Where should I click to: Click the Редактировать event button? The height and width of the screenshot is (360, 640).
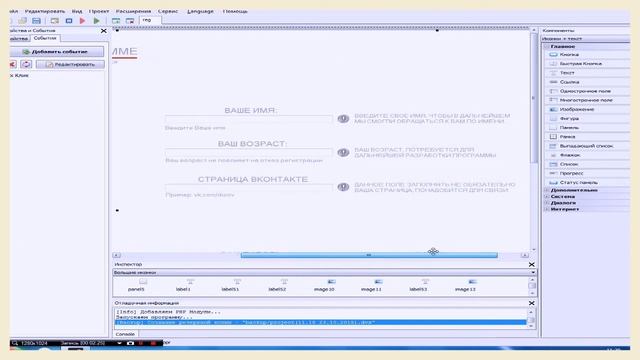[x=70, y=64]
